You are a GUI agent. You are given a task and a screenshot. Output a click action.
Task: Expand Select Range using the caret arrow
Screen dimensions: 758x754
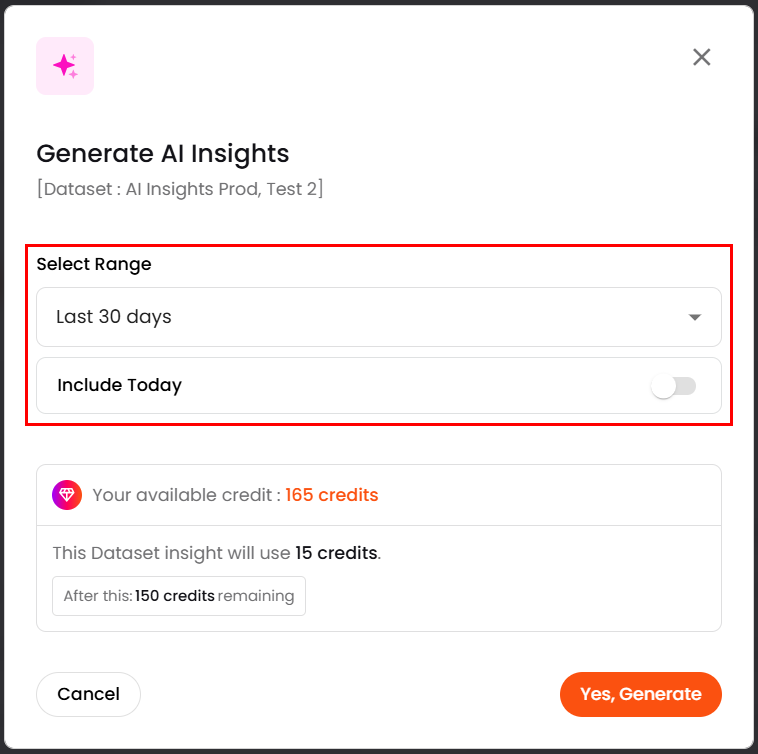[x=695, y=317]
